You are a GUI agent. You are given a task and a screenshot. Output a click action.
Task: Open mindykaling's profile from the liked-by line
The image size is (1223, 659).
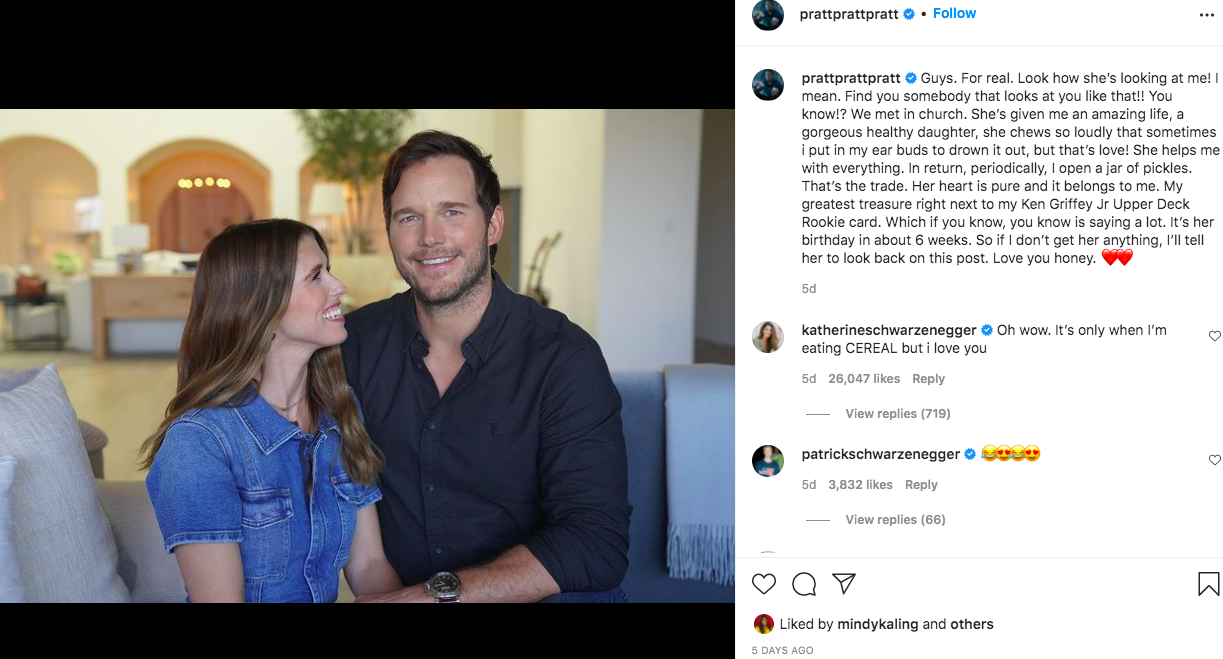pyautogui.click(x=878, y=624)
